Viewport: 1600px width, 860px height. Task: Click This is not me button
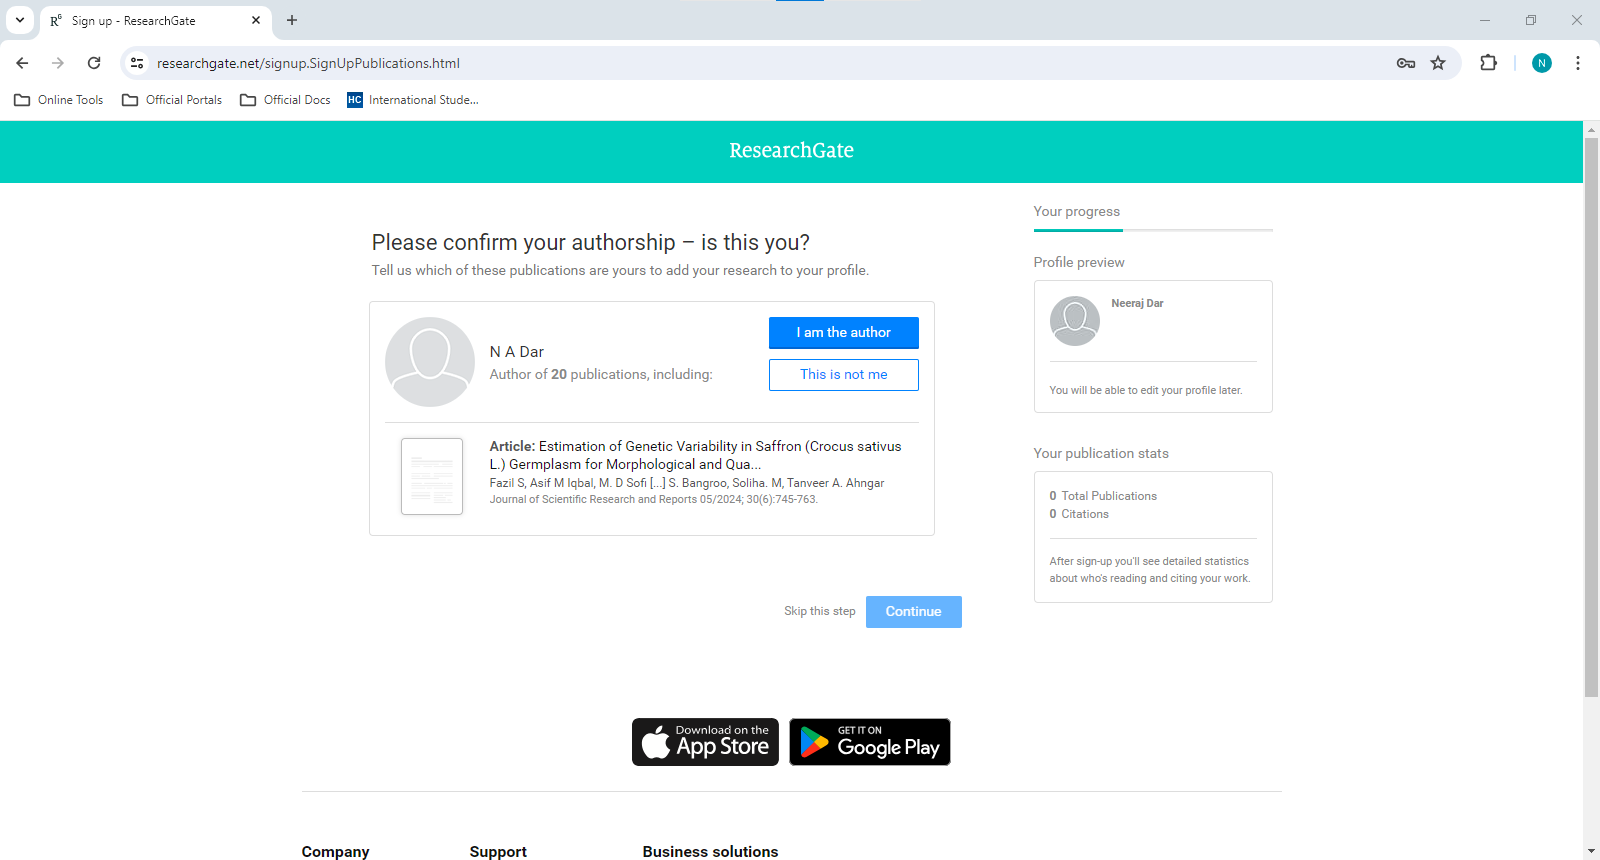(x=843, y=375)
